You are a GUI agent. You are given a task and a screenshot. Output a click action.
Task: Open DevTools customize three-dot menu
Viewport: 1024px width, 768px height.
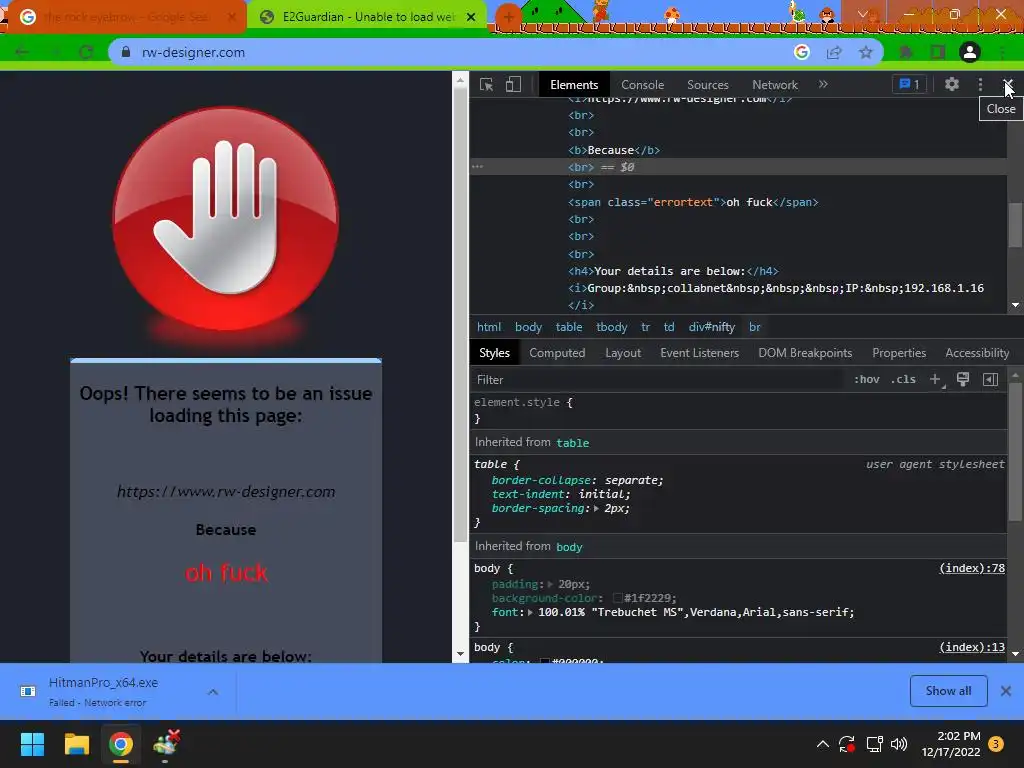pyautogui.click(x=980, y=84)
